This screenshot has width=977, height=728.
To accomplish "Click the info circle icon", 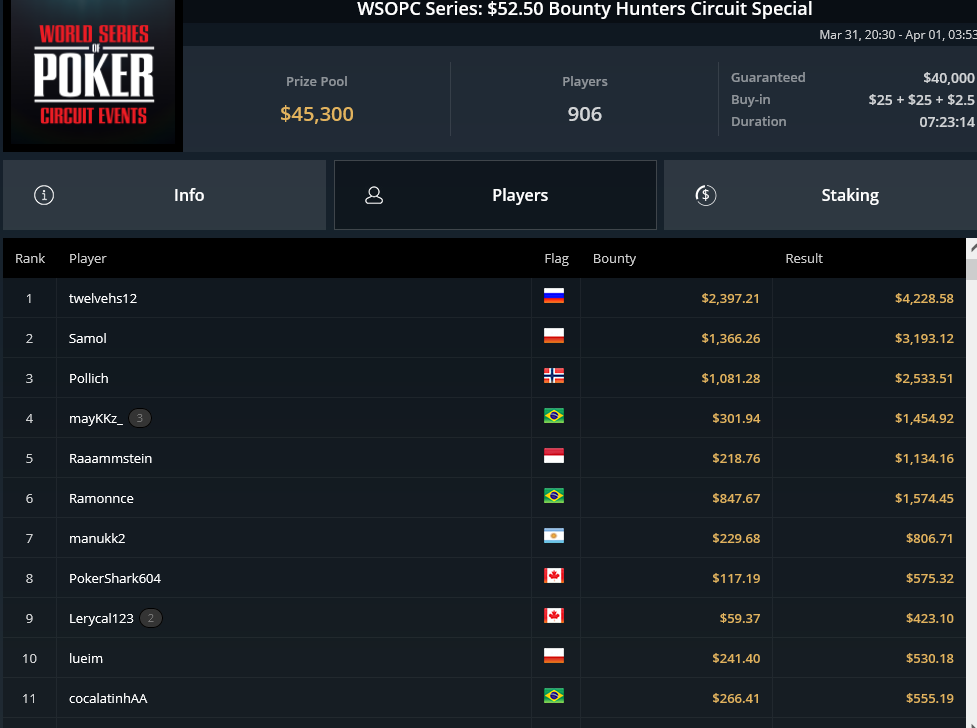I will click(44, 195).
